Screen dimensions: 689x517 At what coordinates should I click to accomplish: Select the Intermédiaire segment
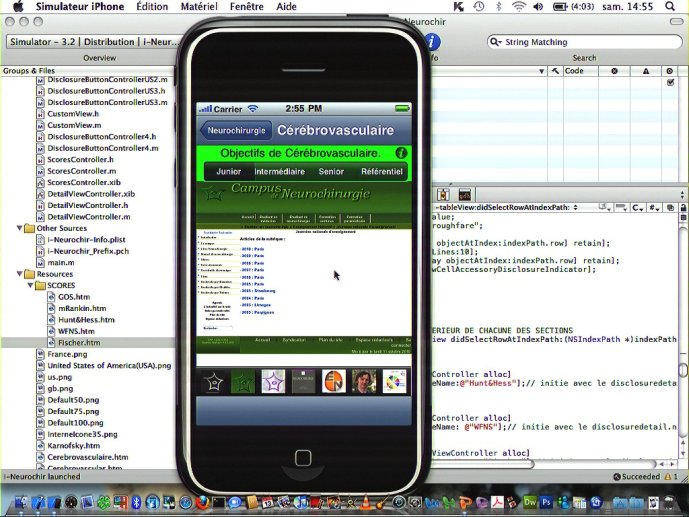point(279,172)
